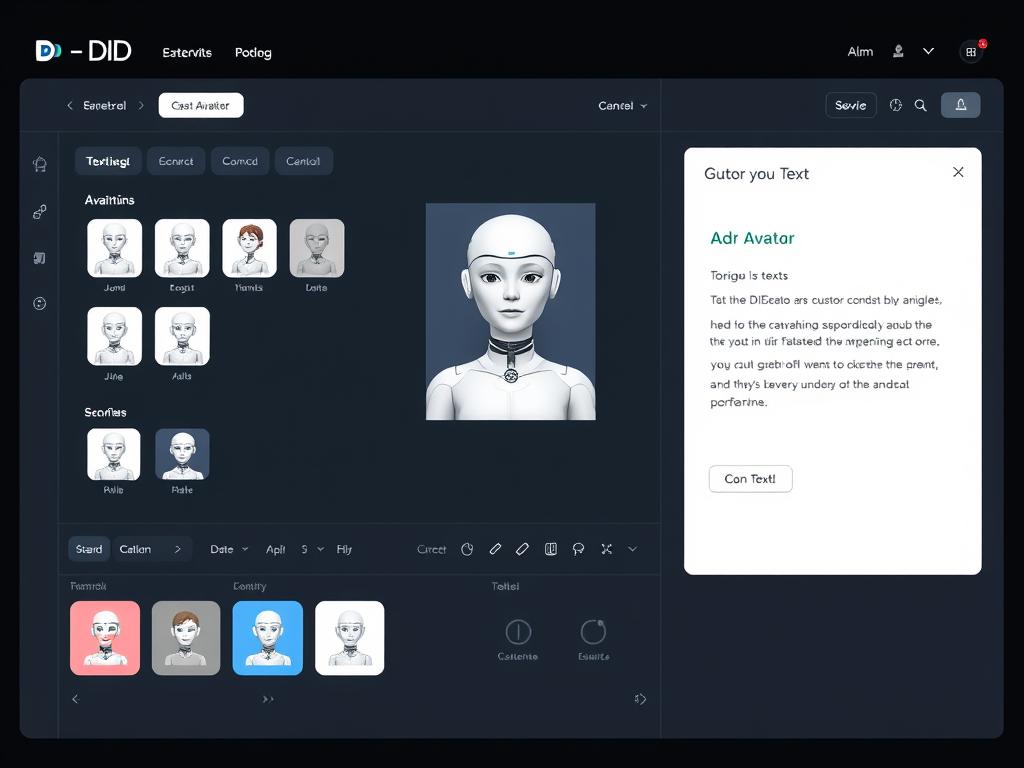The height and width of the screenshot is (768, 1024).
Task: Click the book icon in the toolbar
Action: coord(551,549)
